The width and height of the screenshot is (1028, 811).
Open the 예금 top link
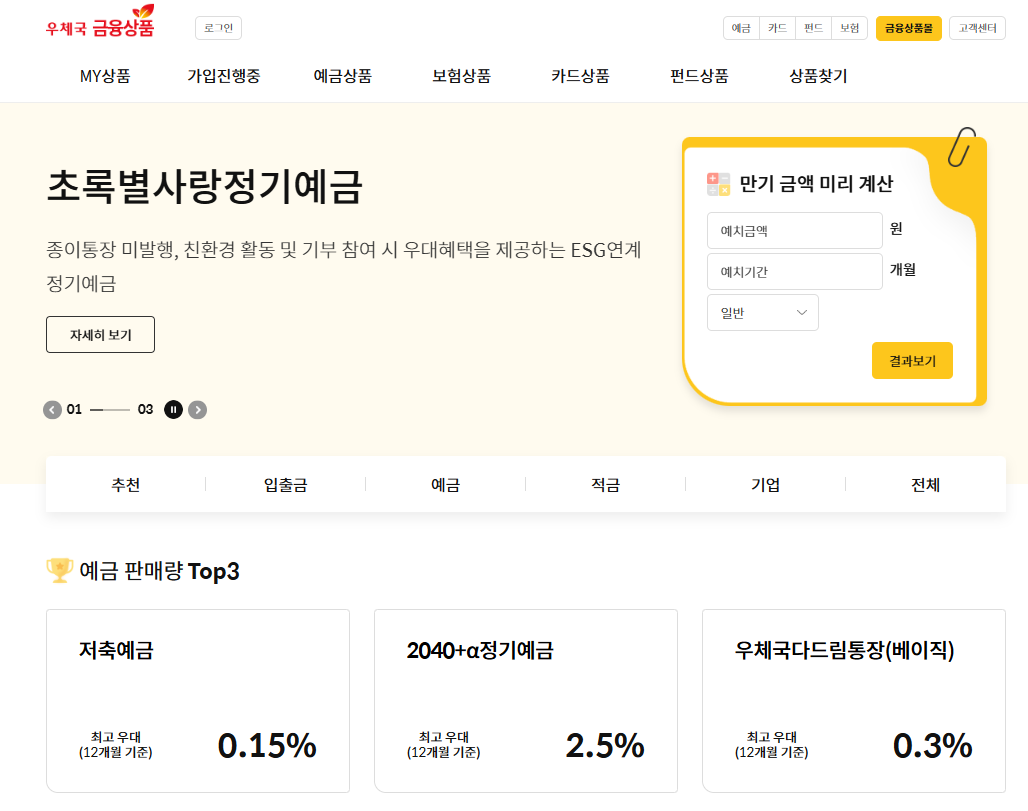click(741, 28)
